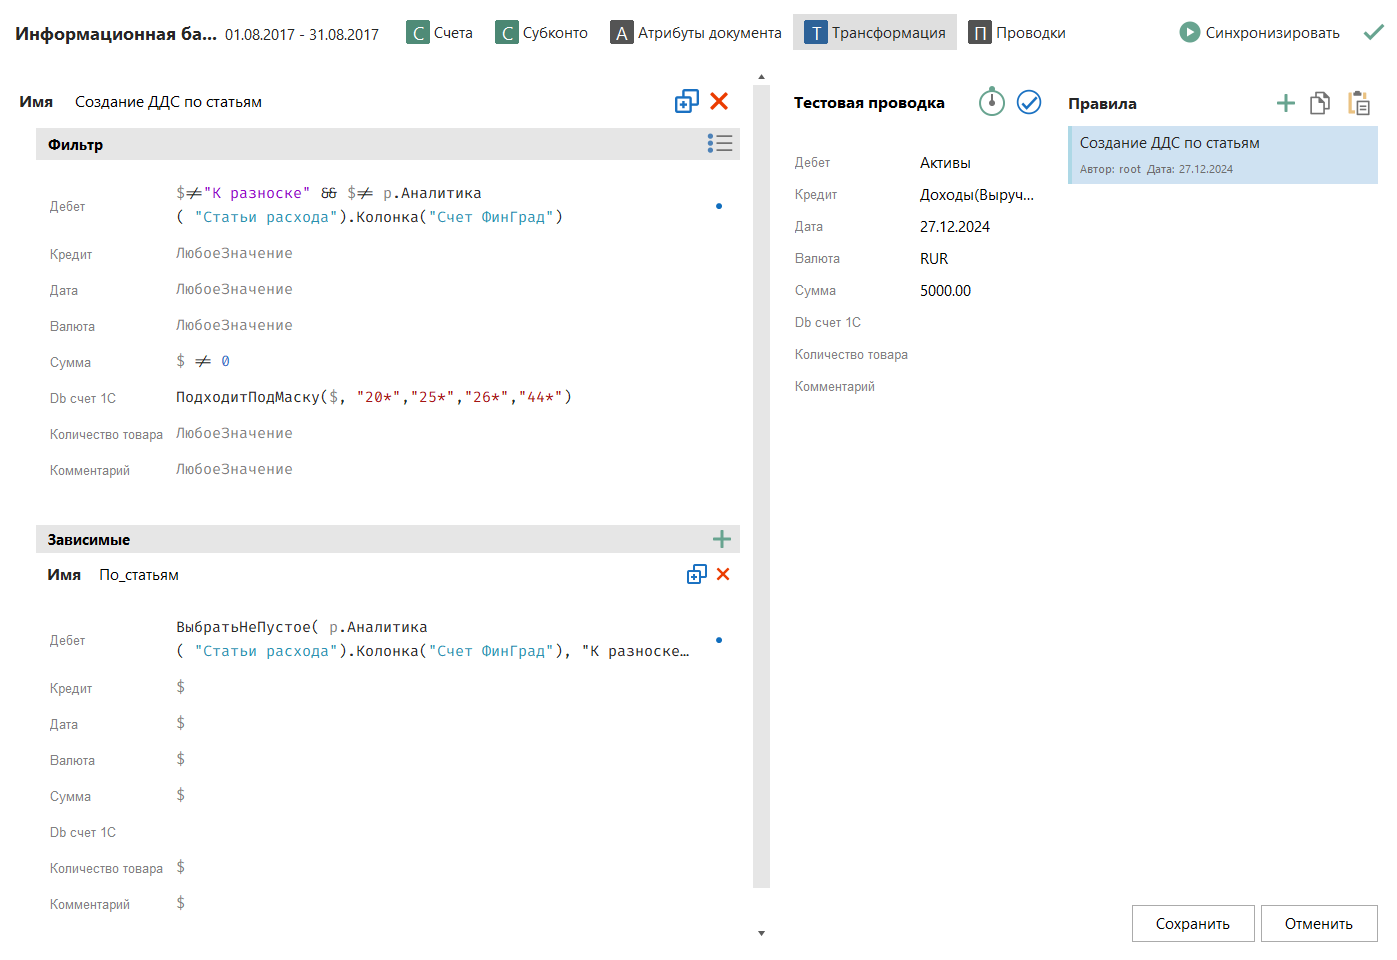The image size is (1397, 960).
Task: Click the blue dot beside dependent Дебет expression
Action: click(x=719, y=640)
